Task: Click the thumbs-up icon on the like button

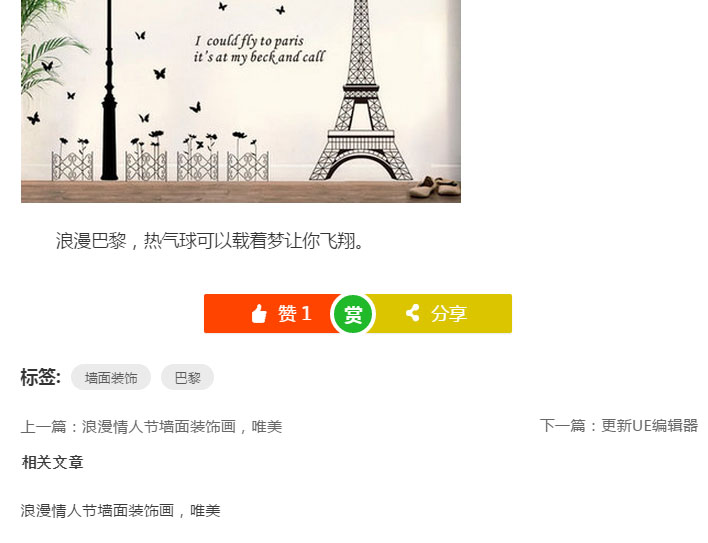Action: (x=259, y=313)
